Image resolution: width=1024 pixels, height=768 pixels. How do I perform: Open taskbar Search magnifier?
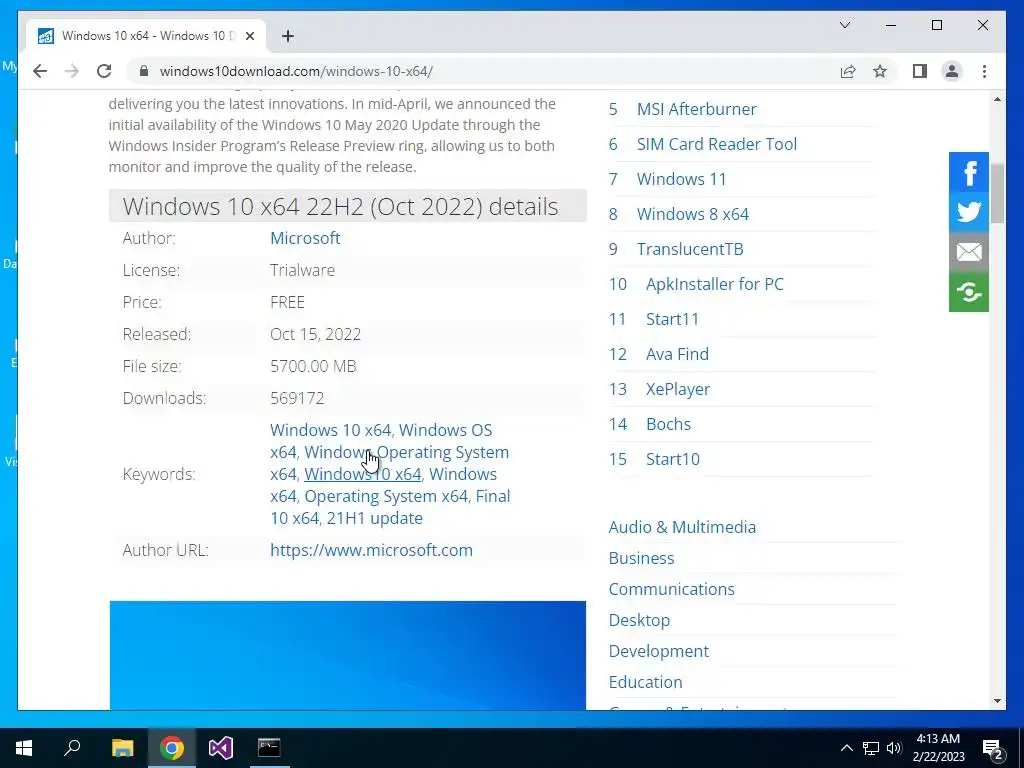coord(72,748)
